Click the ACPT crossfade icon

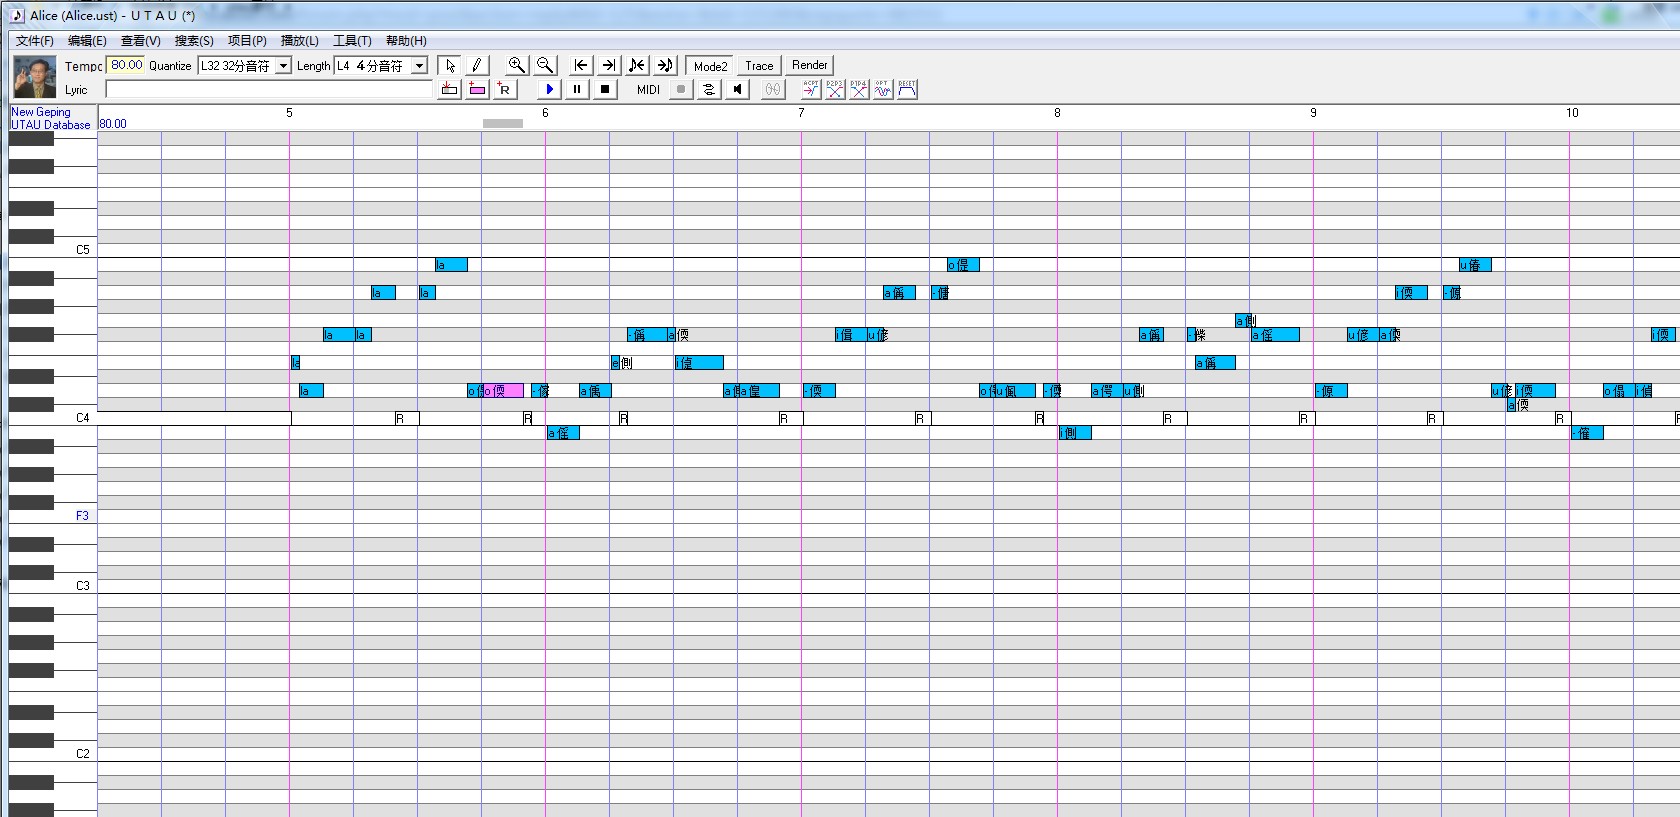coord(811,89)
